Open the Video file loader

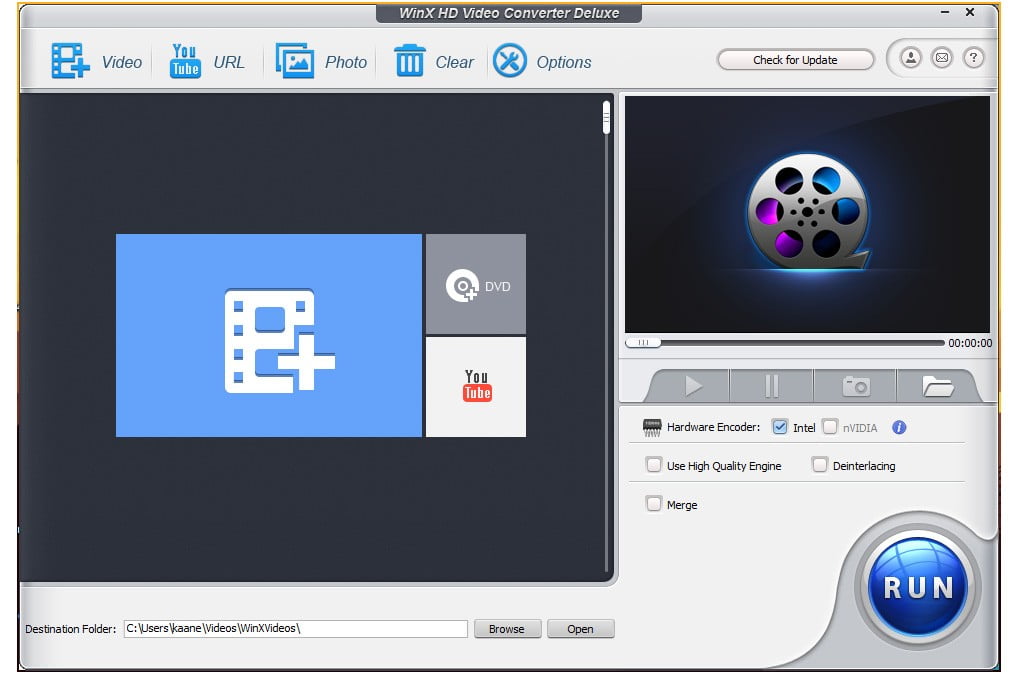tap(97, 61)
